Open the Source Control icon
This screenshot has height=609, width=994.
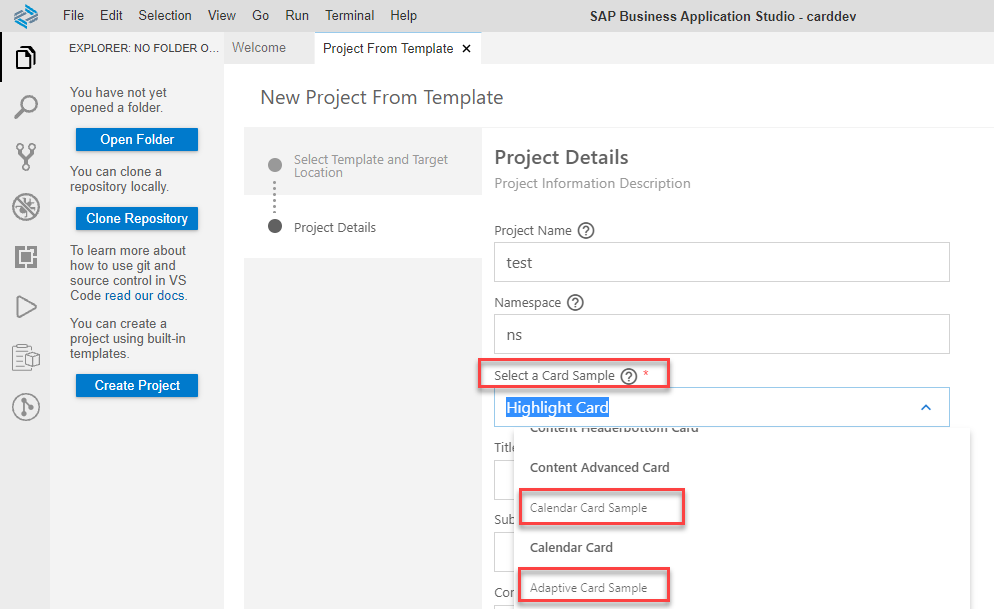pos(25,157)
